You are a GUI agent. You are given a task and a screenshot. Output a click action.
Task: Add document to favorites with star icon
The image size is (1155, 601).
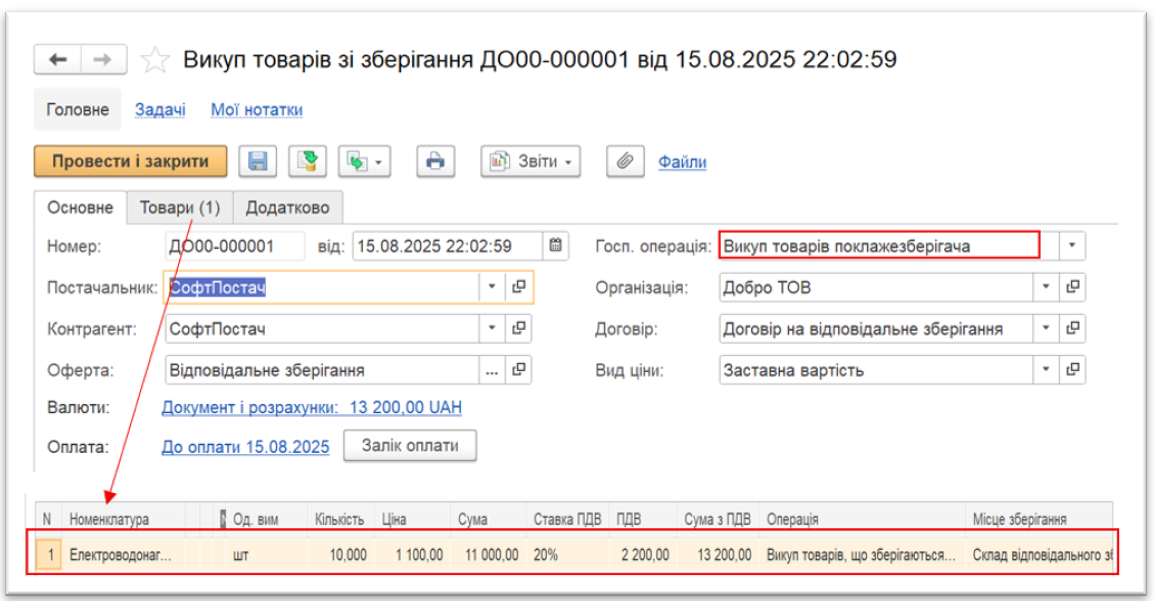click(155, 61)
